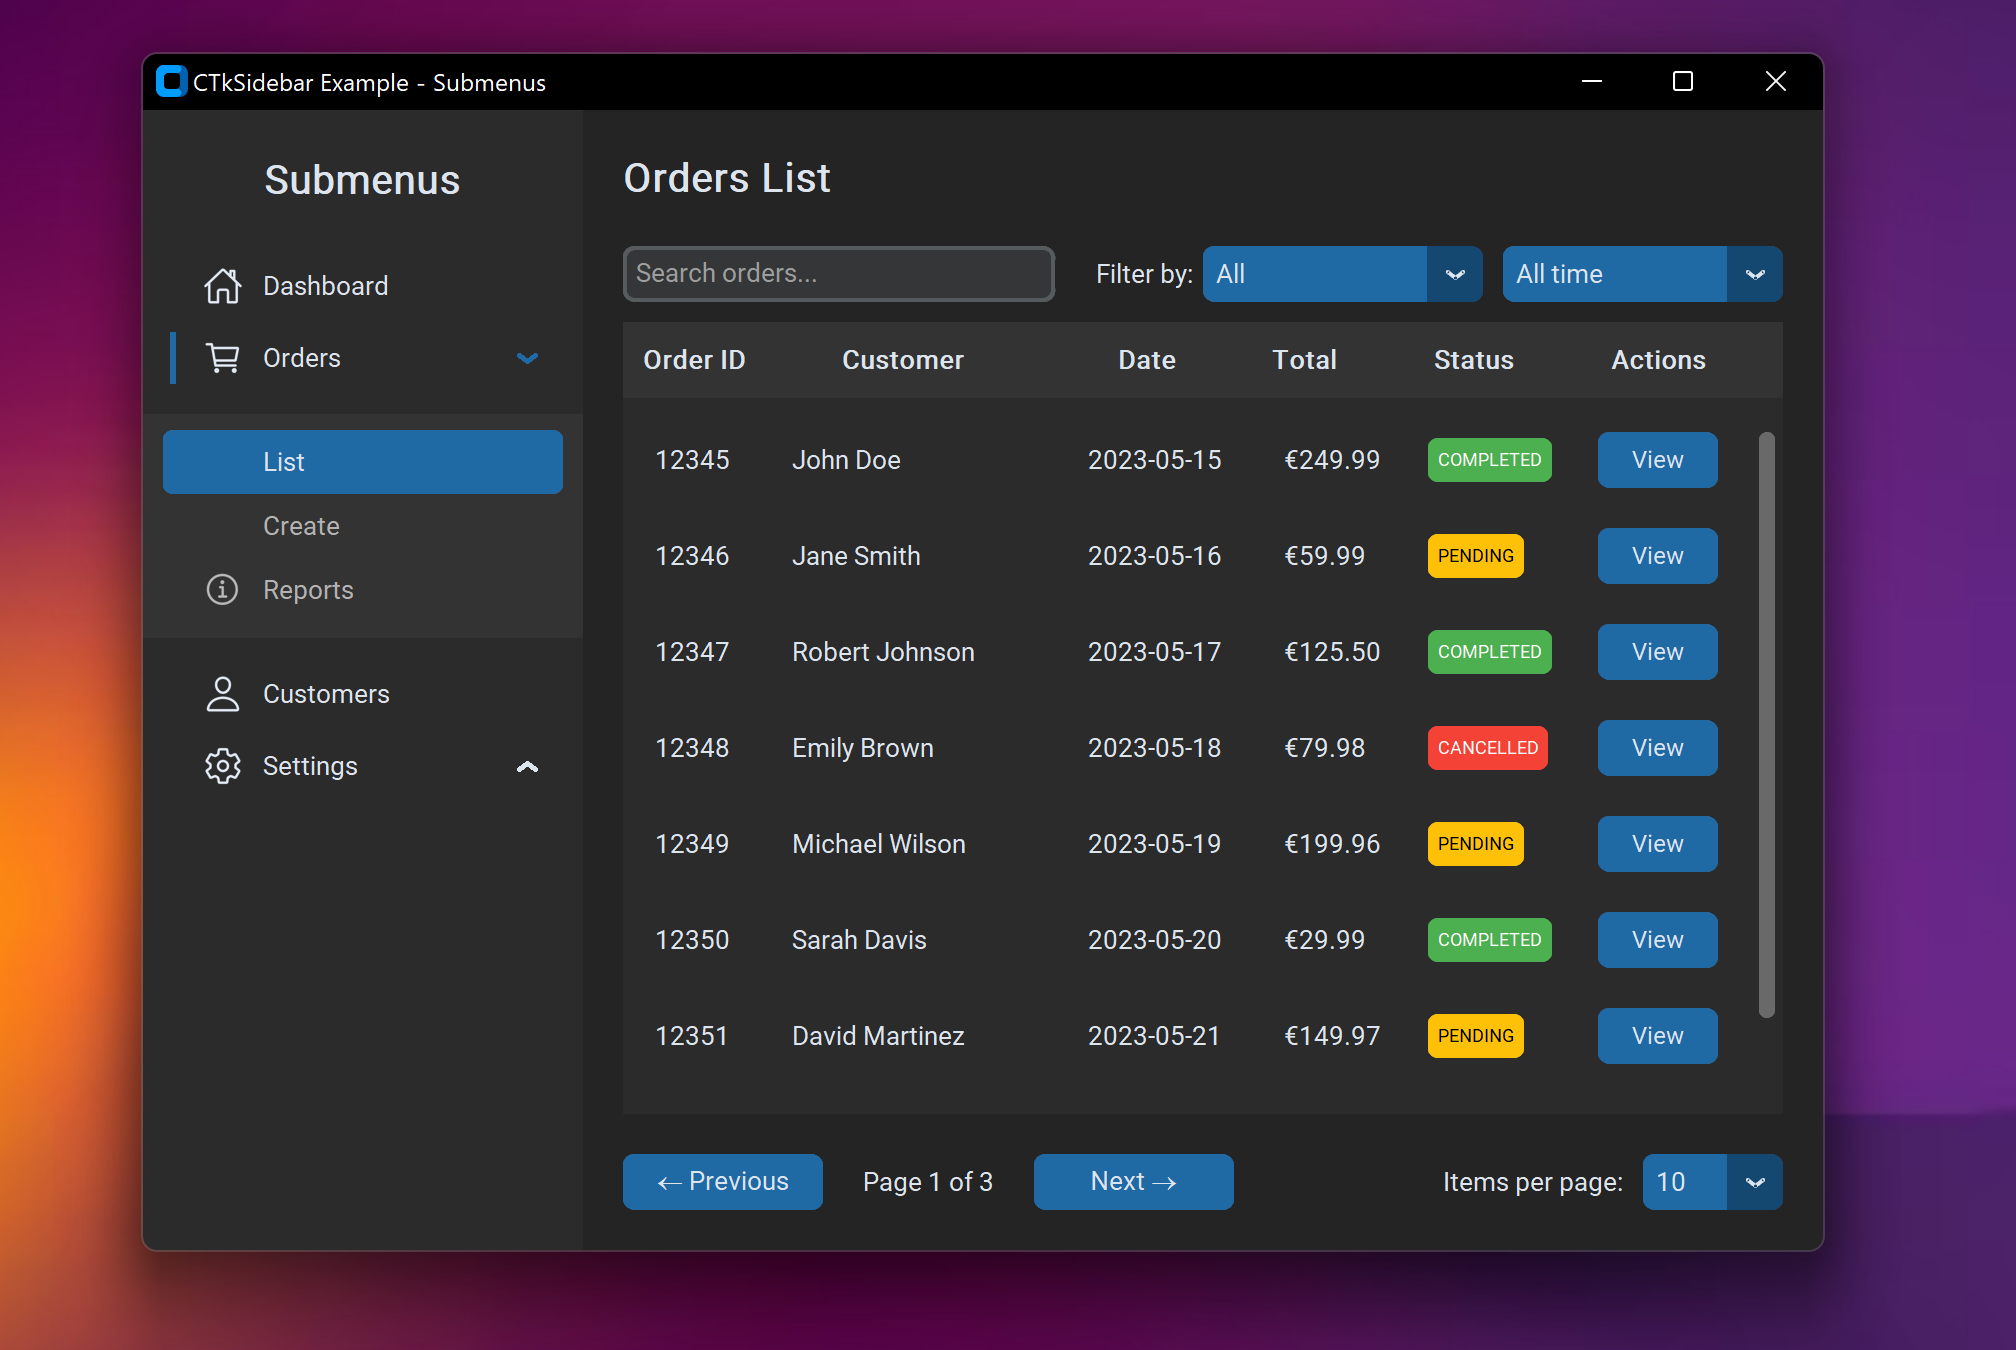Collapse the Orders submenu chevron

point(527,358)
